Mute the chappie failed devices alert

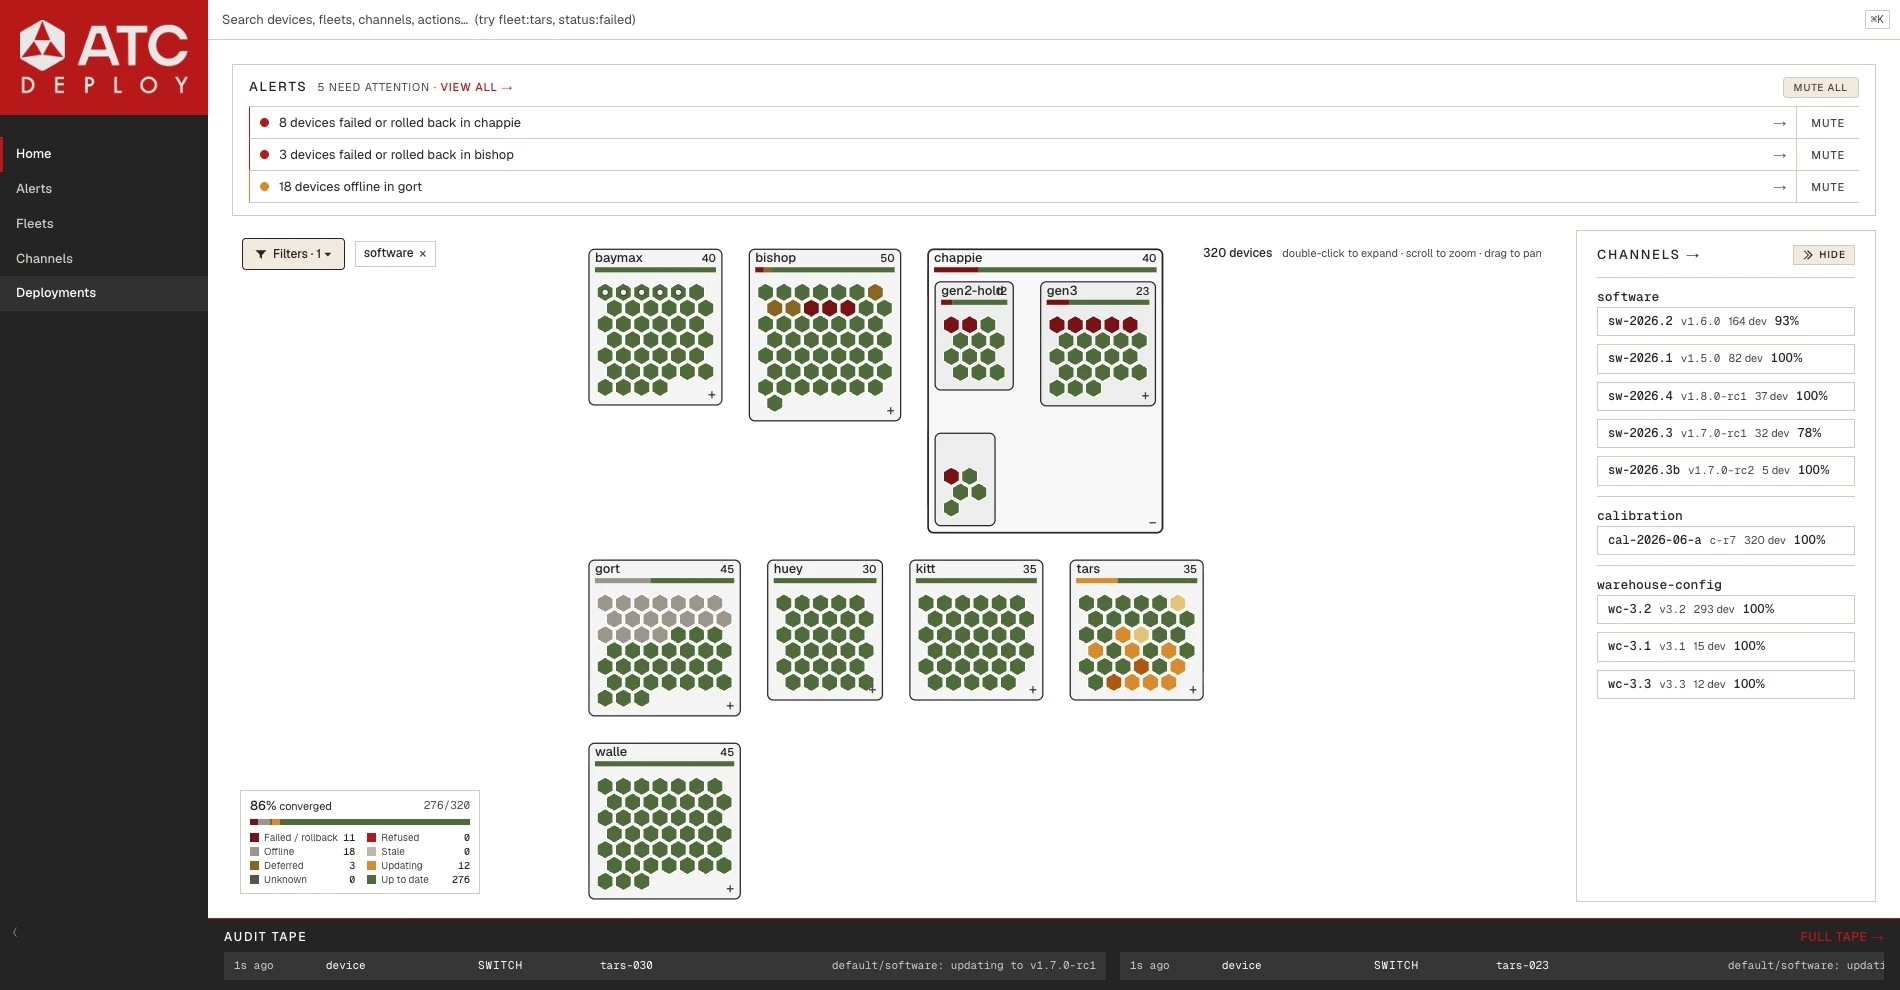coord(1827,123)
